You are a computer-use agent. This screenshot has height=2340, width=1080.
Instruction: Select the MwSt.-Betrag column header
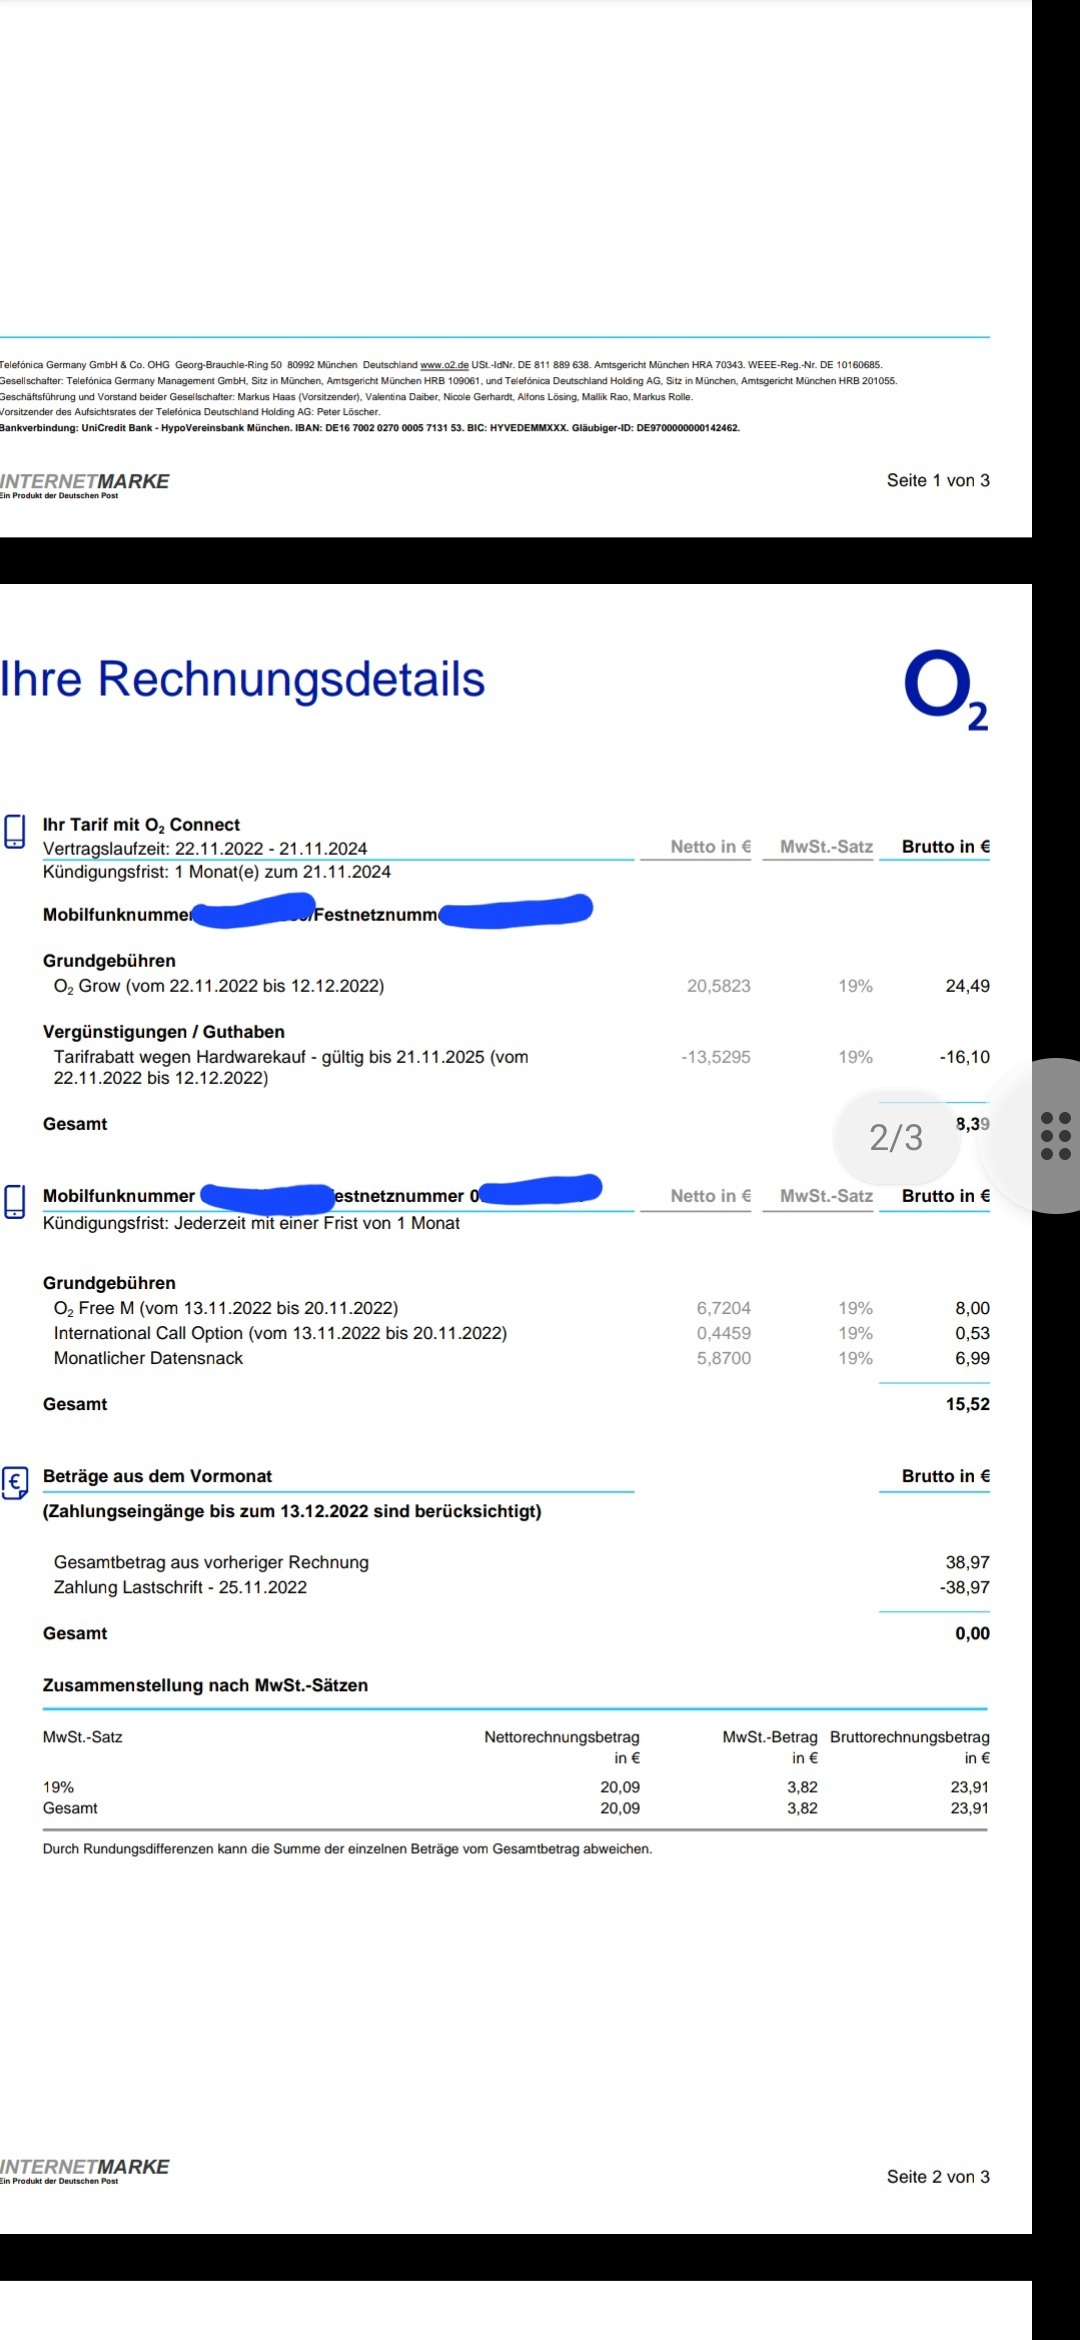point(770,1747)
